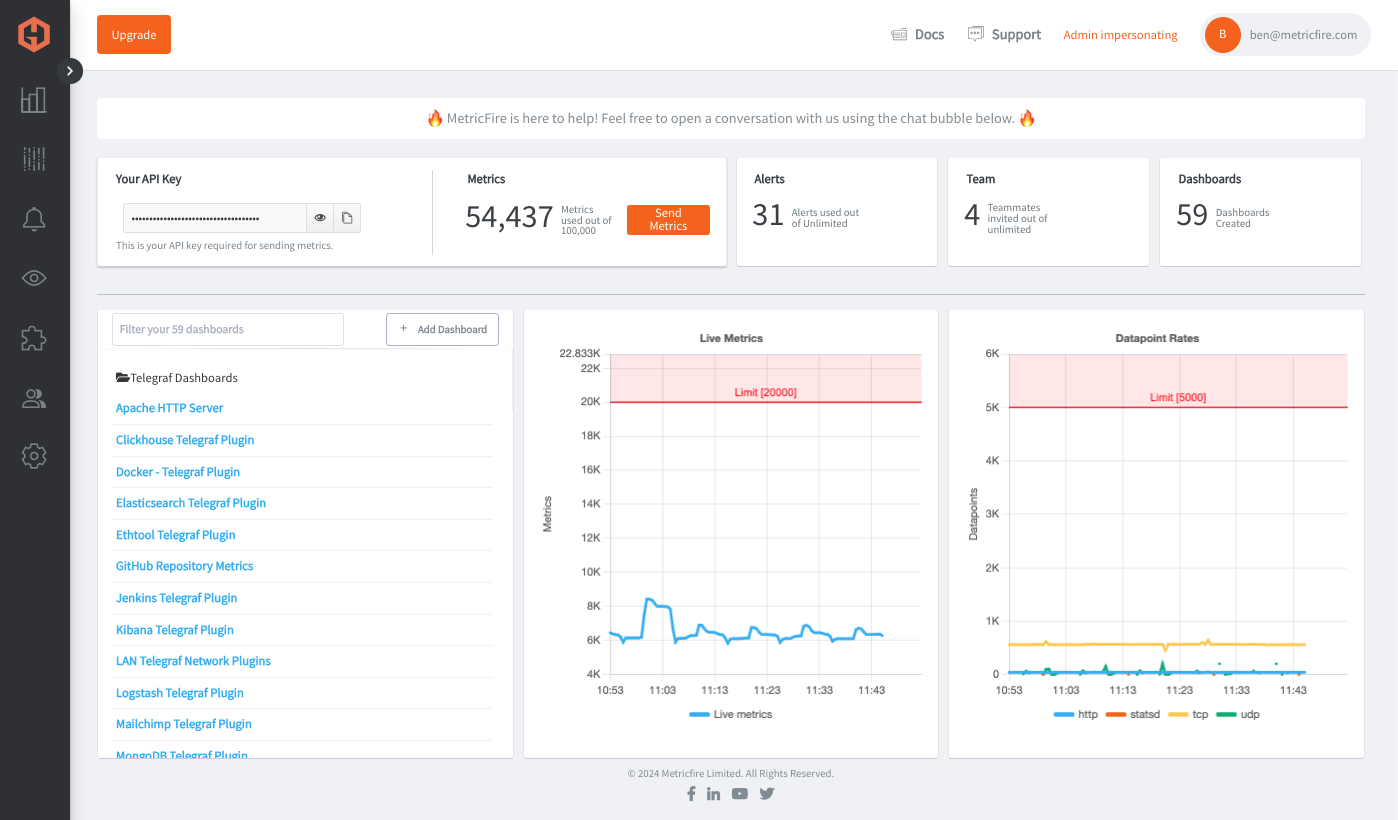Click the orange Upgrade button
The image size is (1398, 820).
pos(134,35)
